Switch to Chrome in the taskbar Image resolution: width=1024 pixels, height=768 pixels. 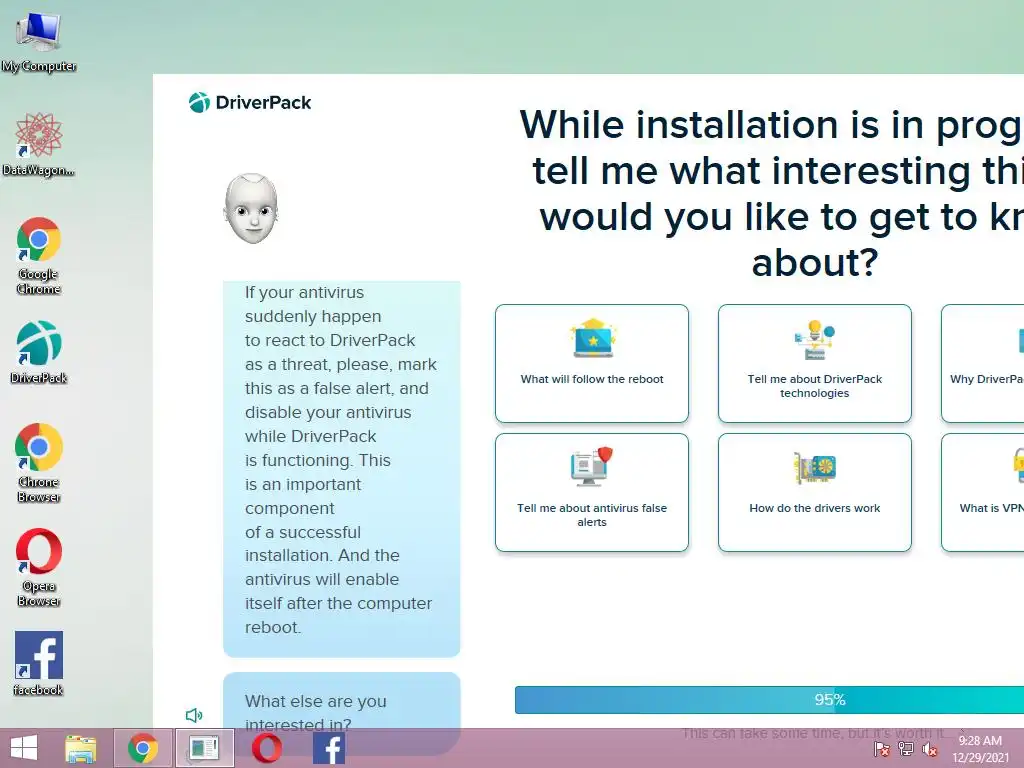143,748
